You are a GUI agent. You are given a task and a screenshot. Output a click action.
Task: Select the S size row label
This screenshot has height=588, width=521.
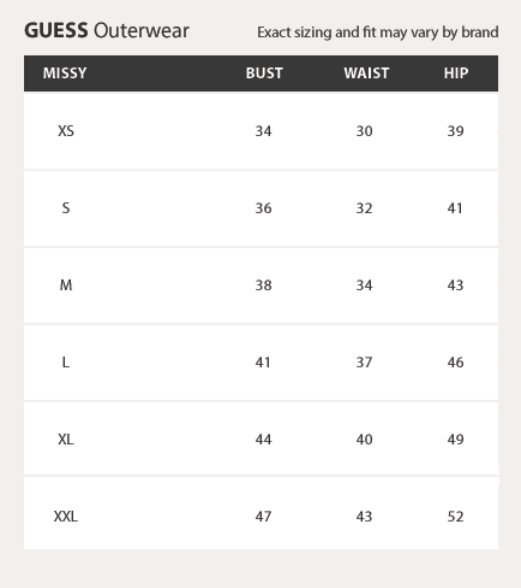click(66, 208)
